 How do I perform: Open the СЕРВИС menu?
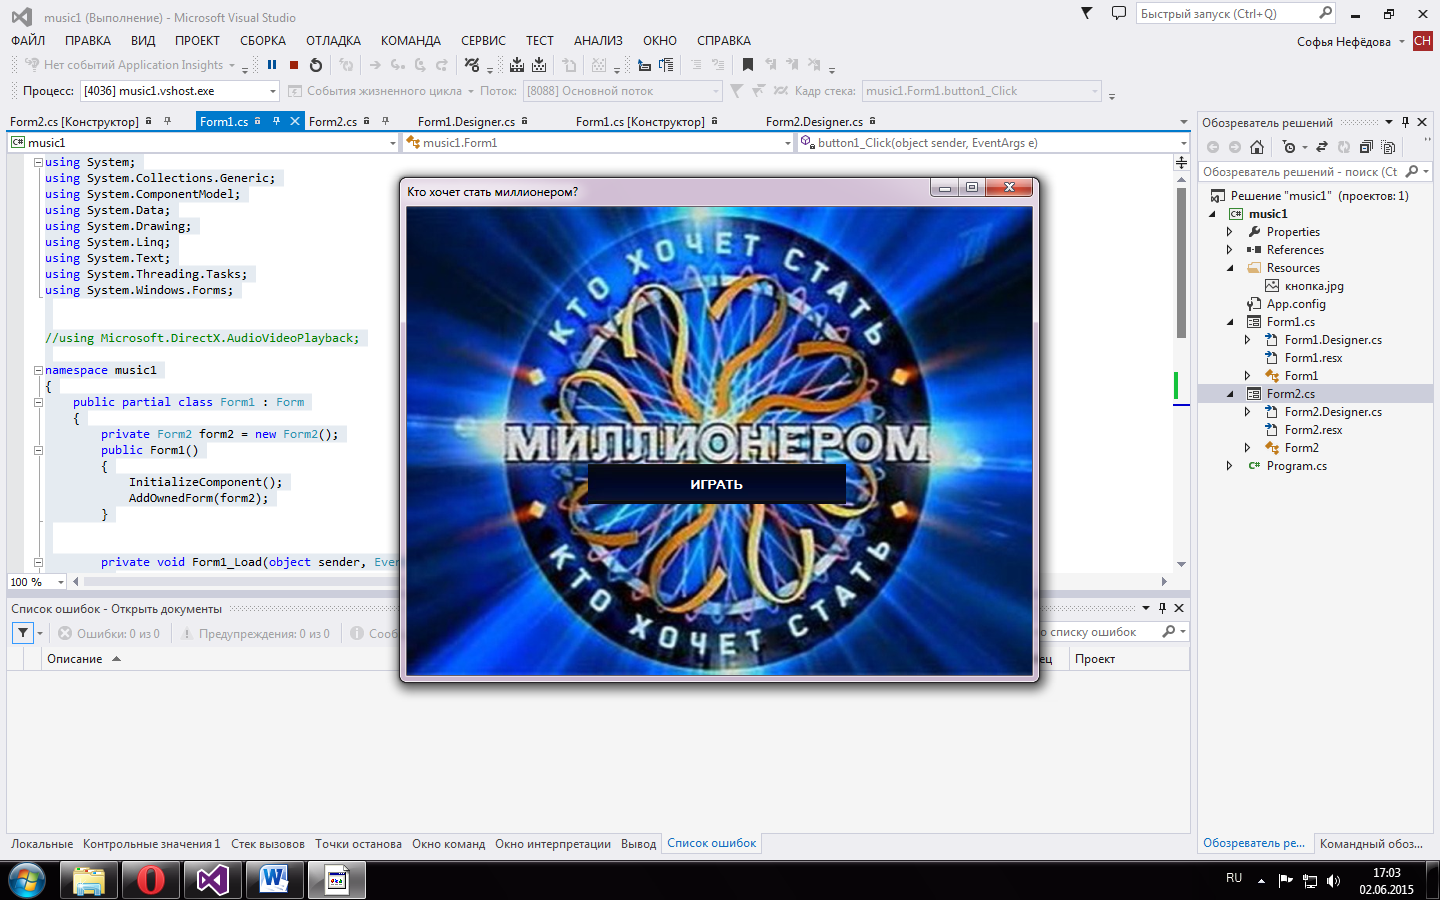(x=483, y=41)
